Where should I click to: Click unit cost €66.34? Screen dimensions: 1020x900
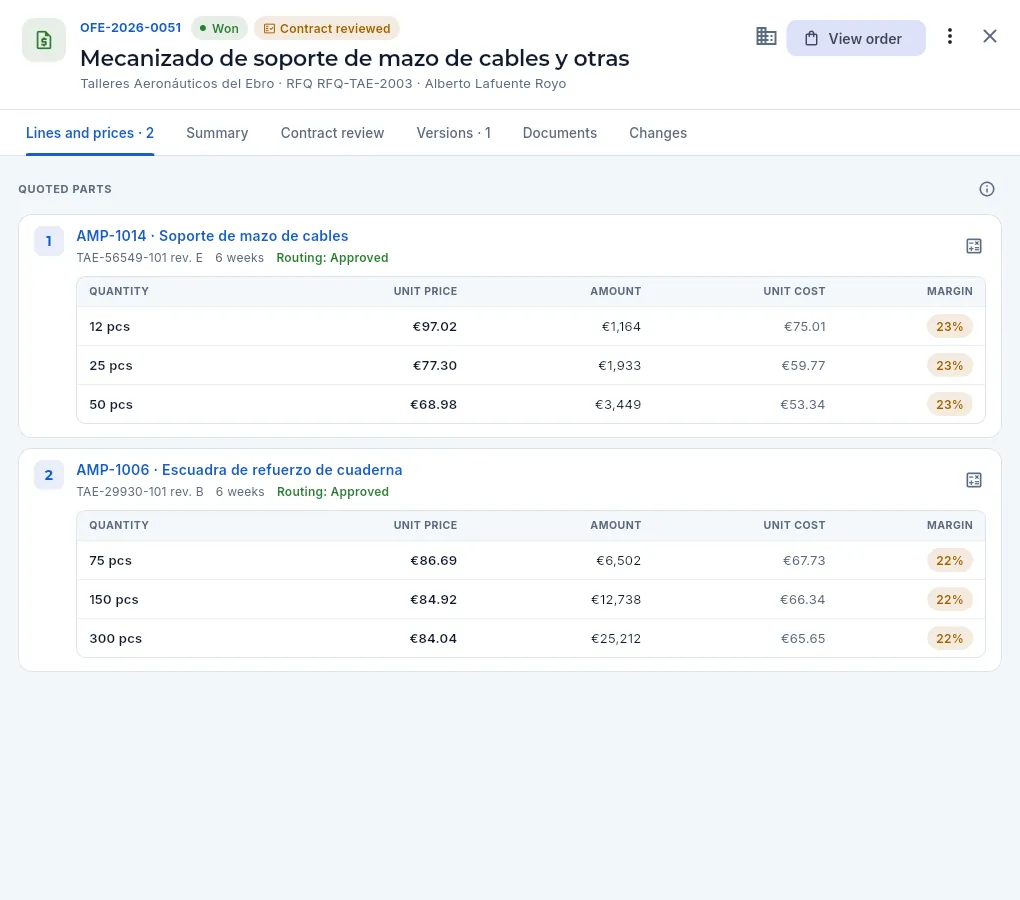click(x=803, y=600)
